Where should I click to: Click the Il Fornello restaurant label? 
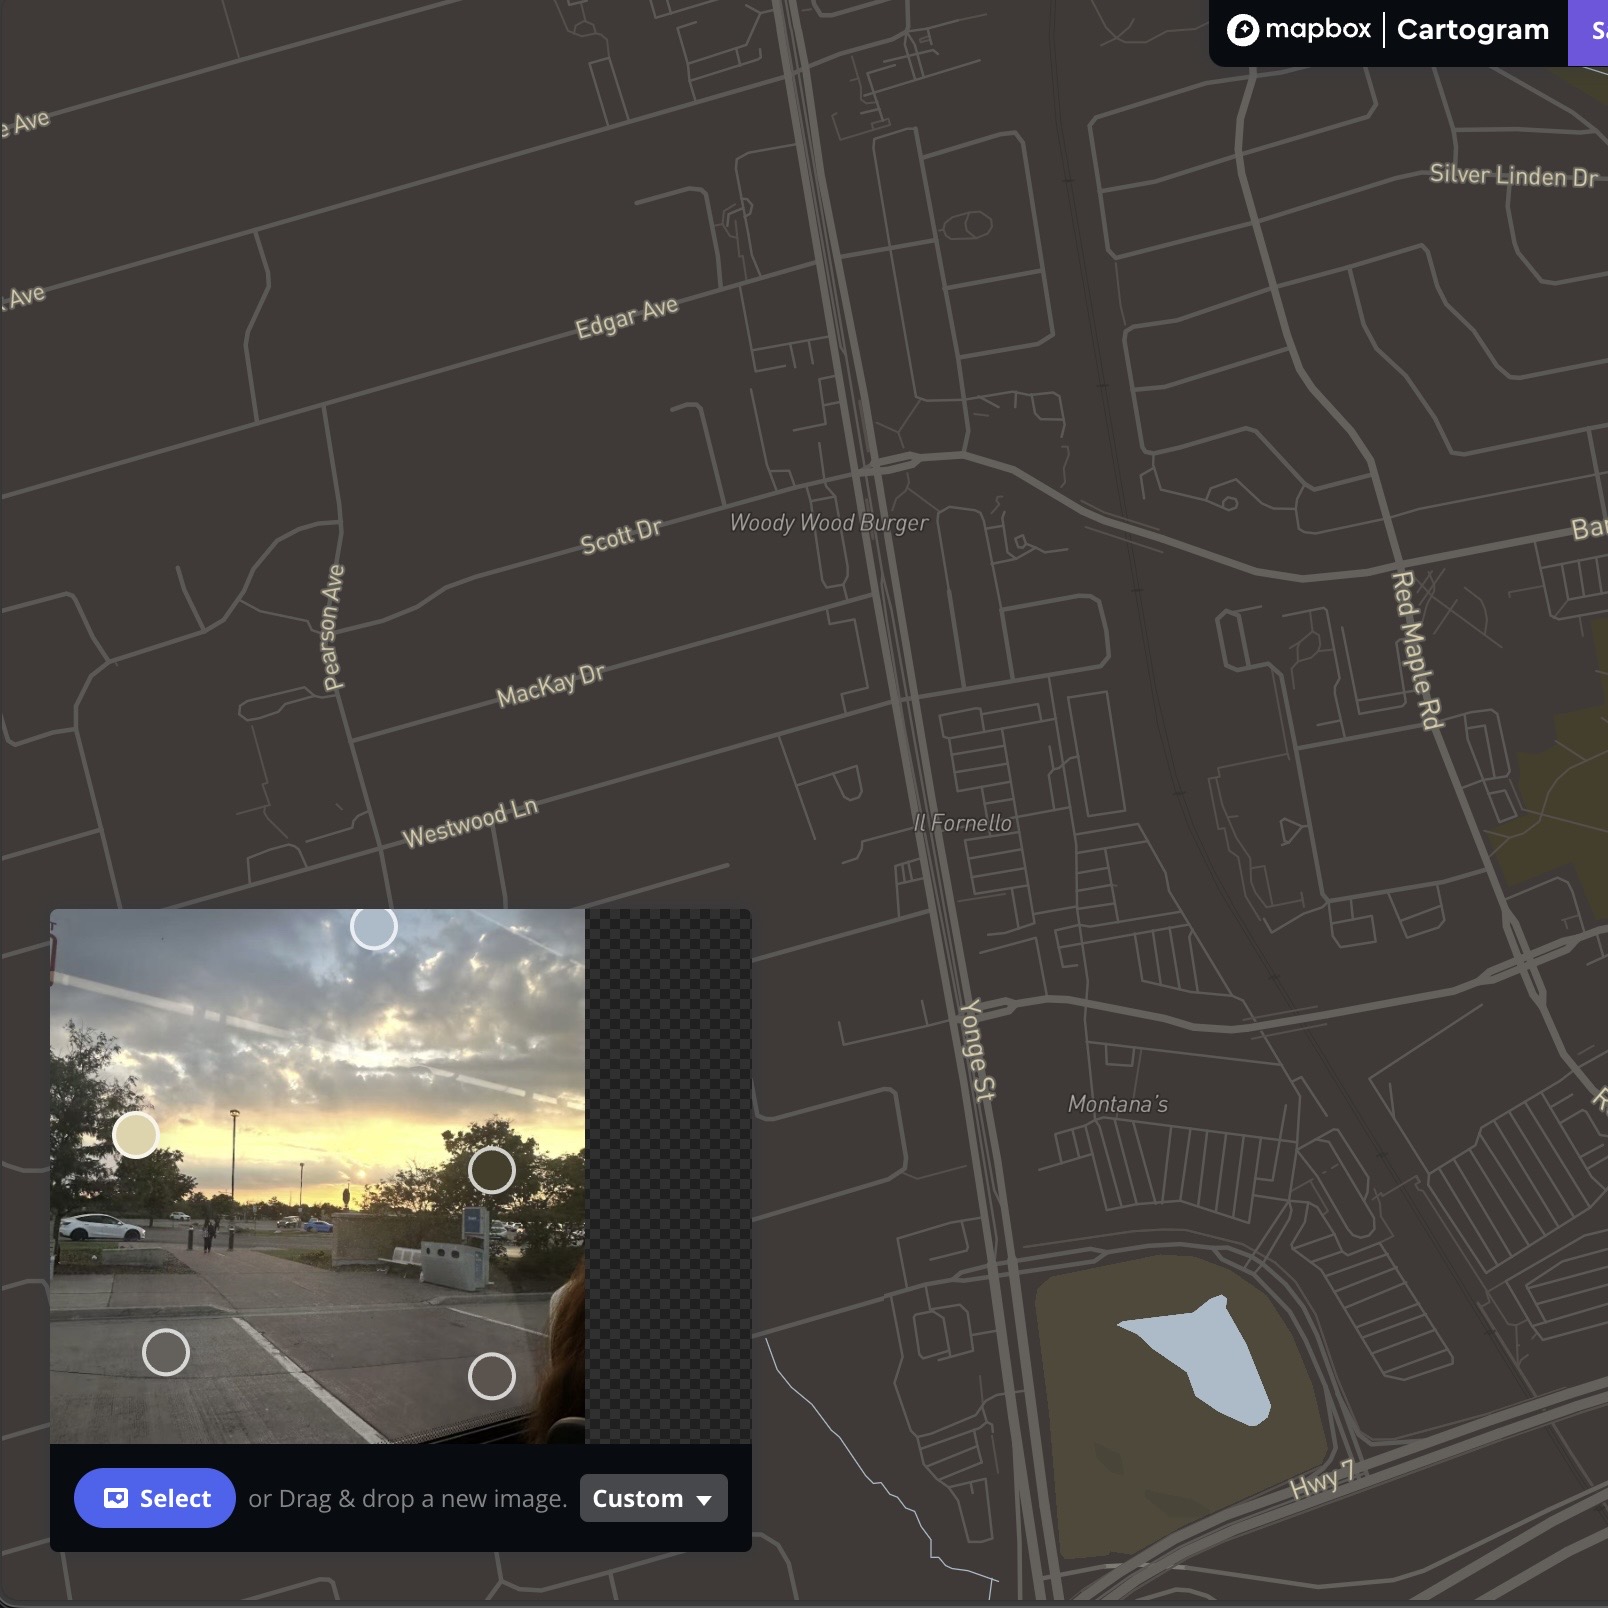[962, 823]
